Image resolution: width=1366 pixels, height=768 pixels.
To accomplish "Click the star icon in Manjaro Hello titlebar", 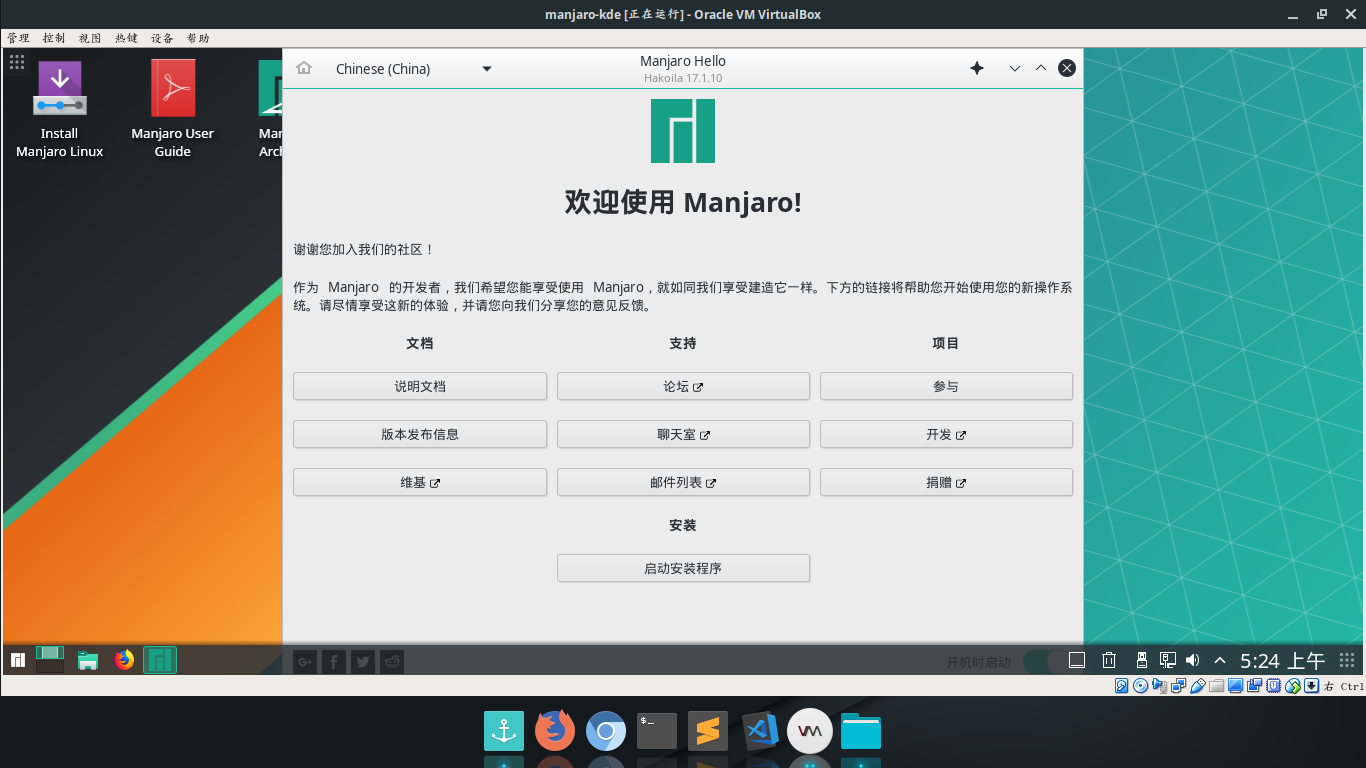I will [x=977, y=68].
